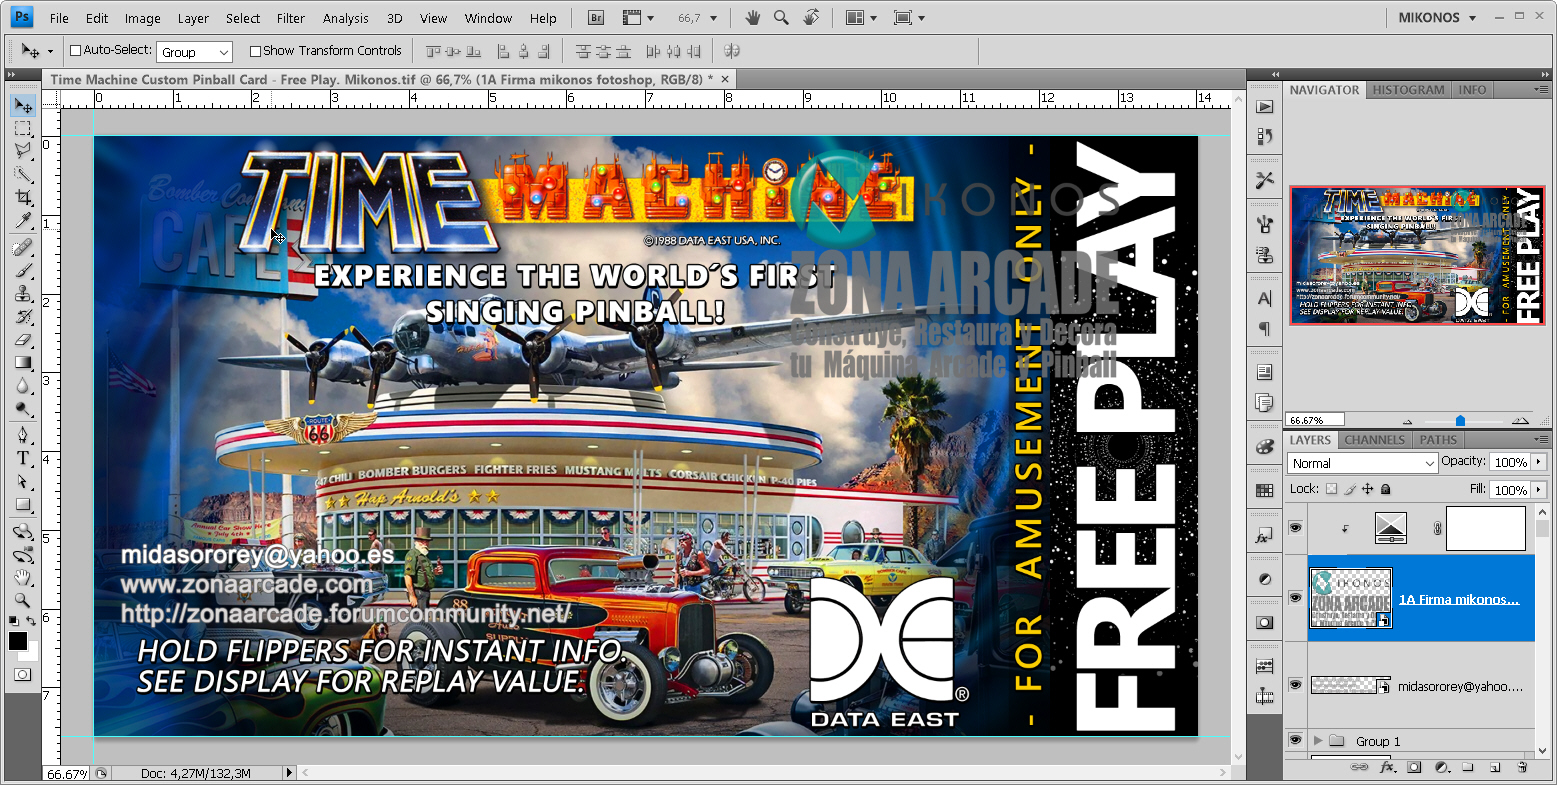
Task: Hide the midasororey@yahoo layer
Action: coord(1296,685)
